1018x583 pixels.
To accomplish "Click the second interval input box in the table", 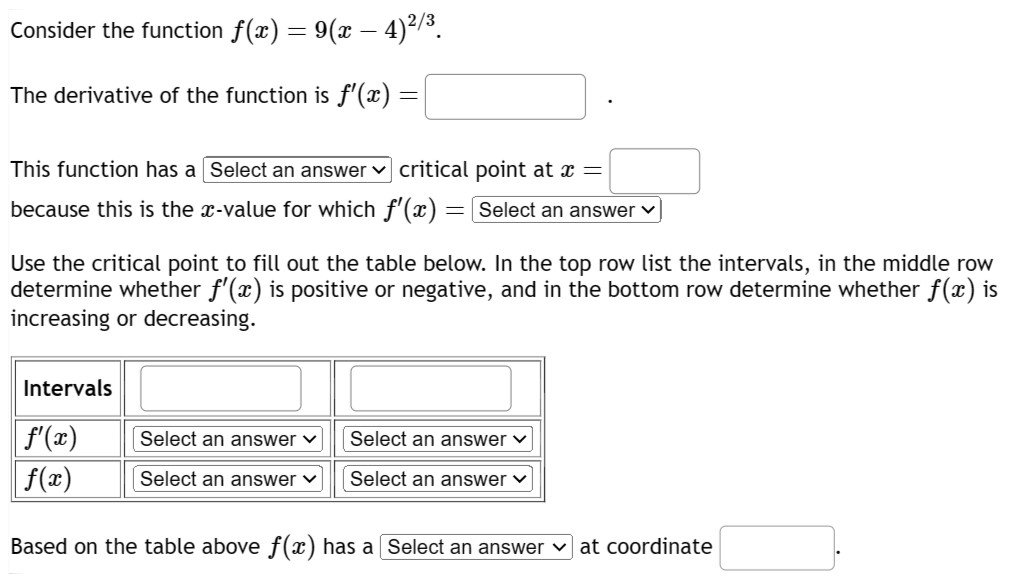I will 428,389.
